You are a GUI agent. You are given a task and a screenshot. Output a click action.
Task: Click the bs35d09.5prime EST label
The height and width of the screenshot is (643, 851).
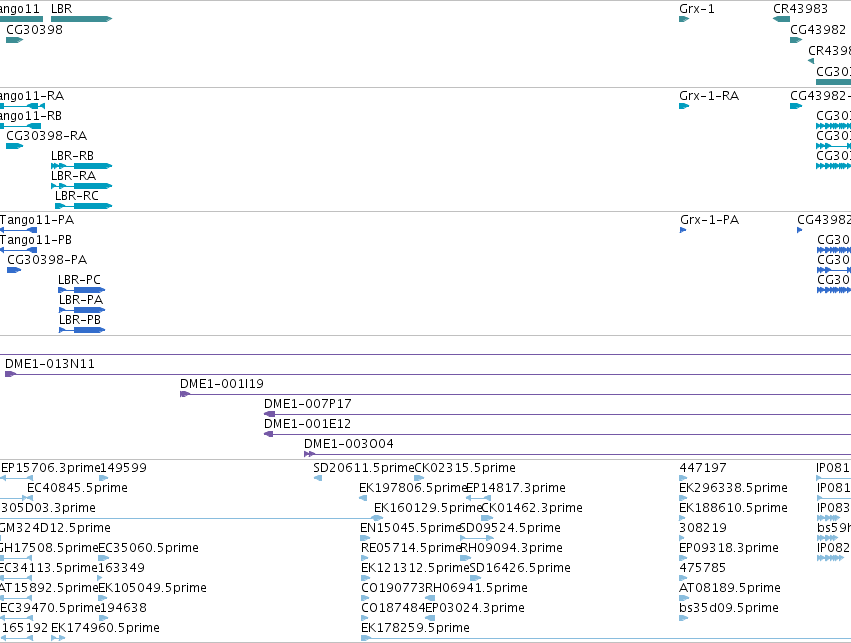pyautogui.click(x=729, y=608)
